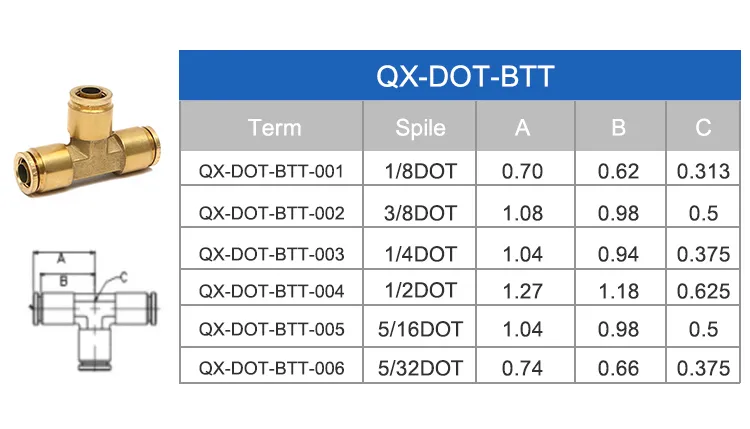Click the QX-DOT-BTT table title
750x429 pixels.
(464, 76)
